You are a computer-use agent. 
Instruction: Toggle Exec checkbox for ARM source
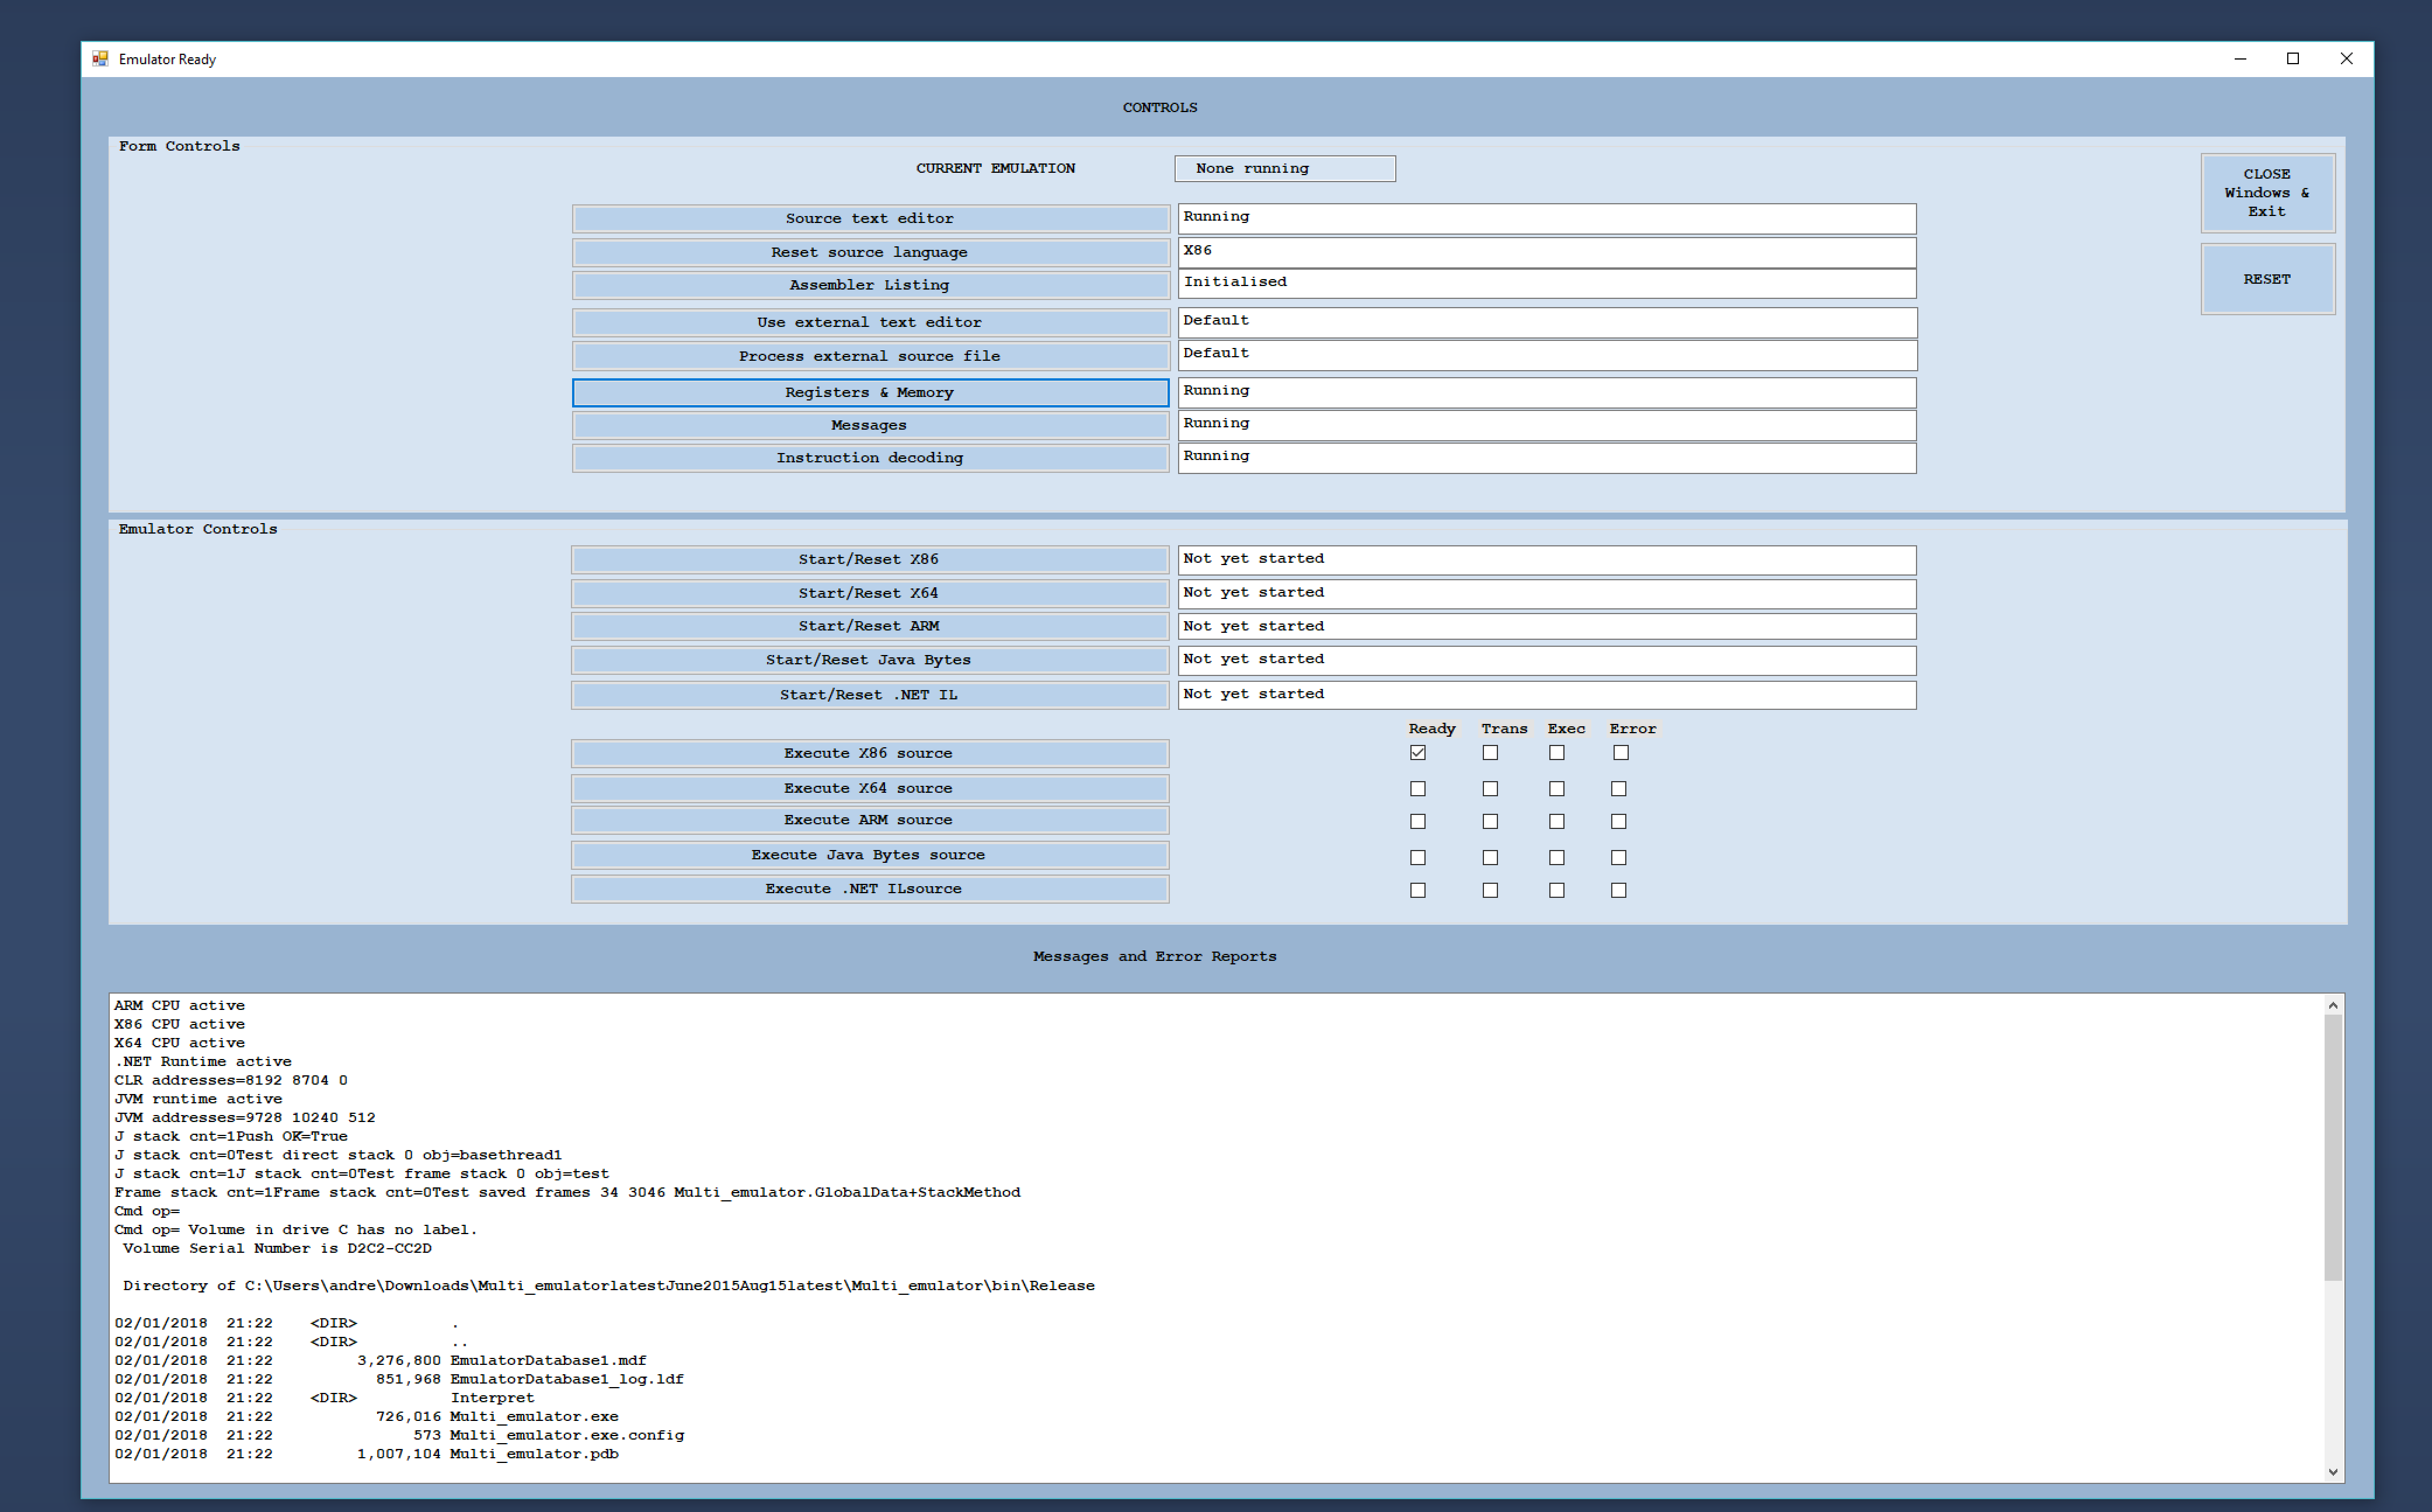1557,821
